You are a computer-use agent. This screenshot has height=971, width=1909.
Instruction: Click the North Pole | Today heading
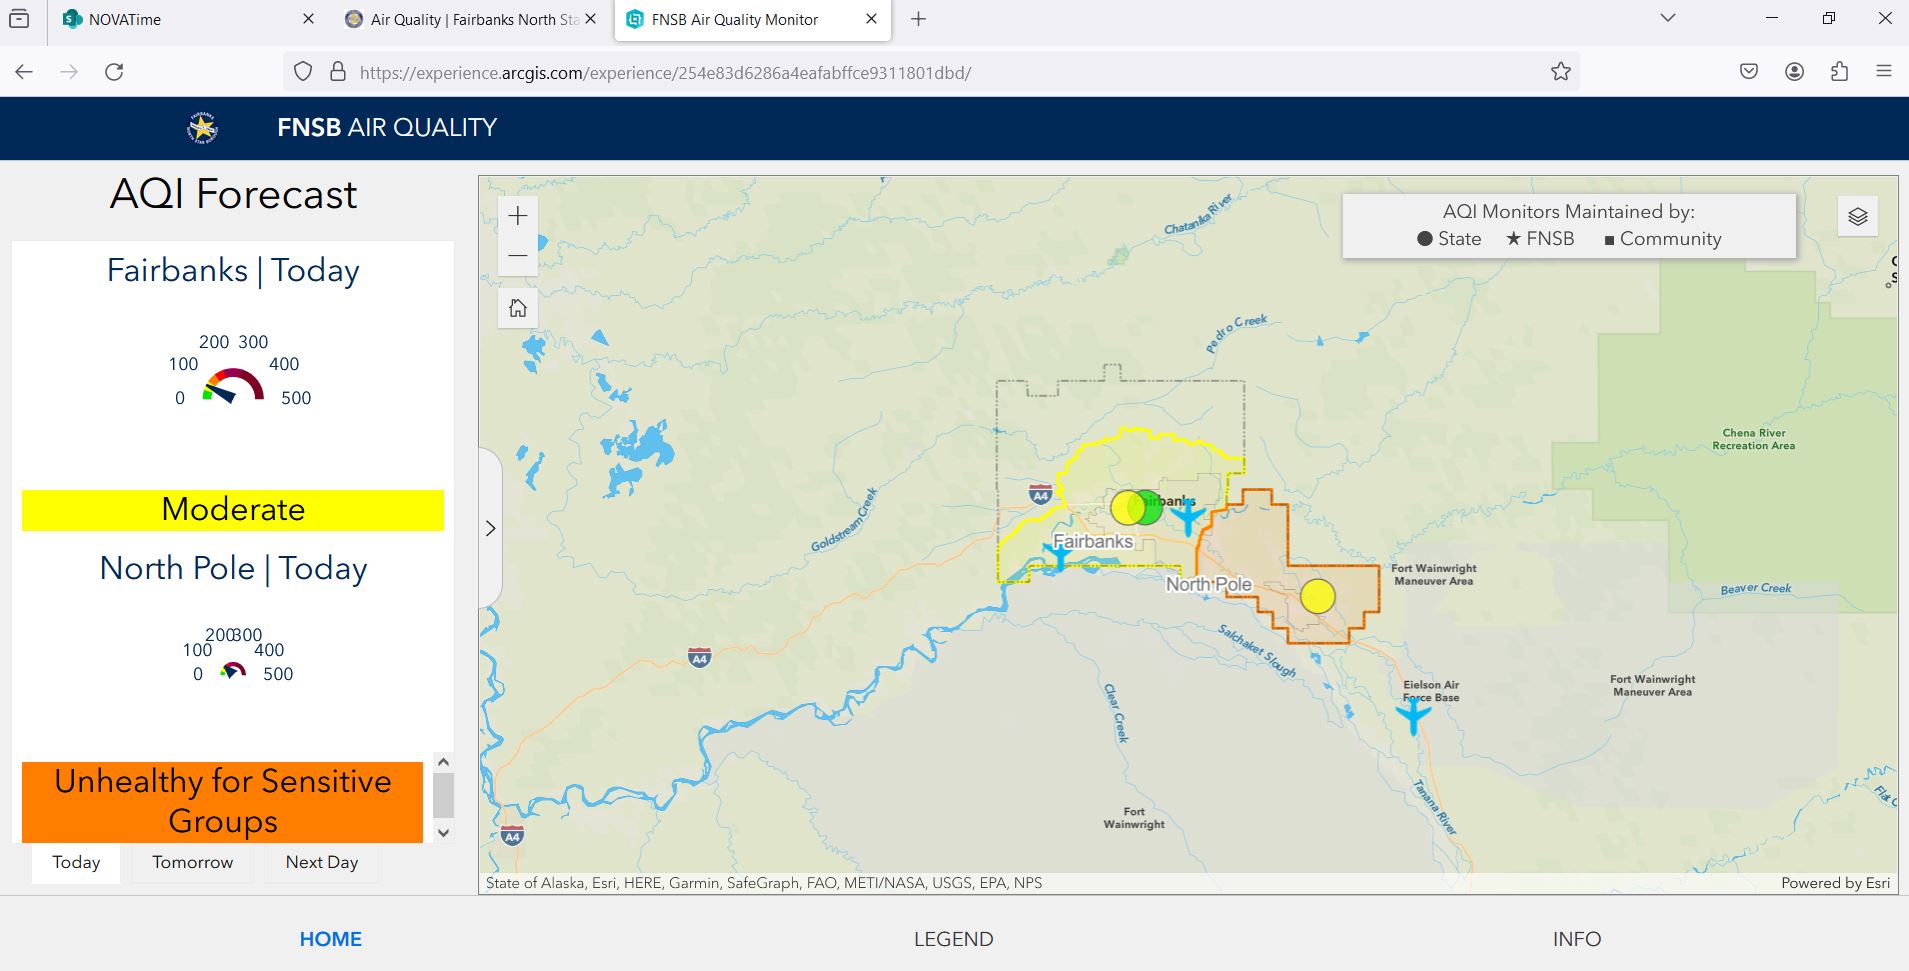point(233,568)
